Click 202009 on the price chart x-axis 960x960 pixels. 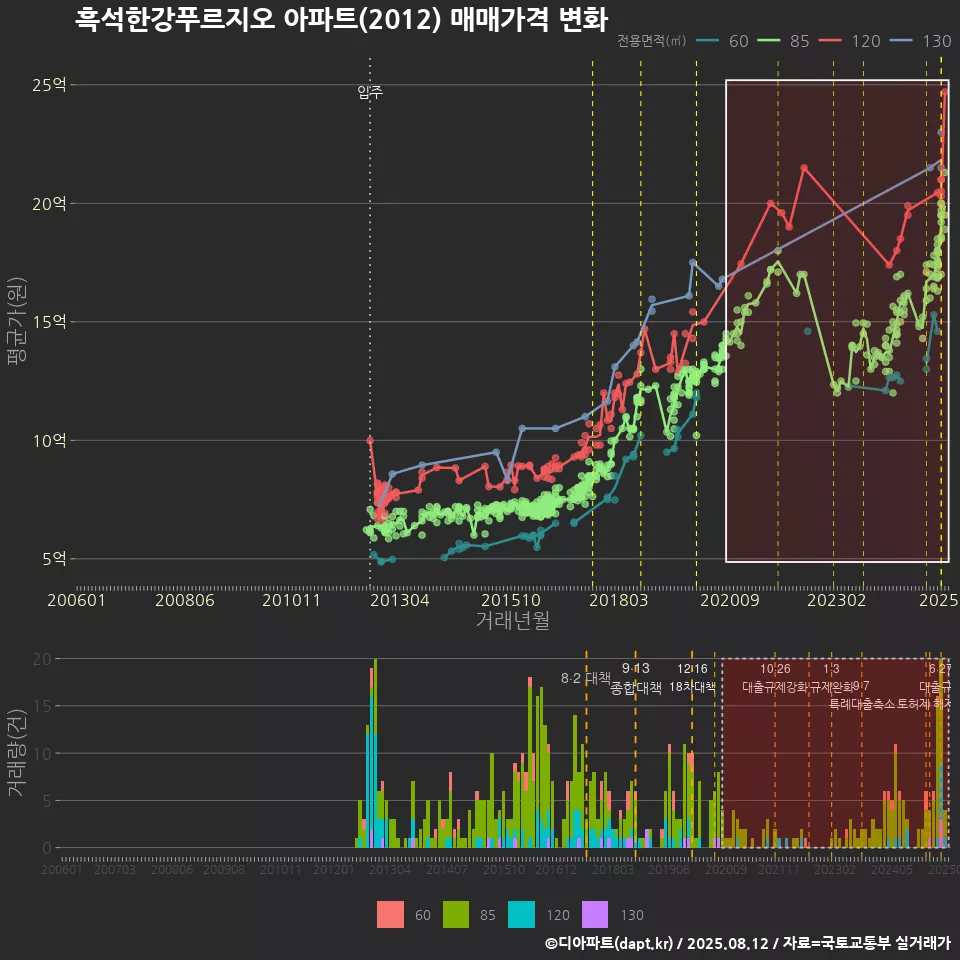point(730,600)
